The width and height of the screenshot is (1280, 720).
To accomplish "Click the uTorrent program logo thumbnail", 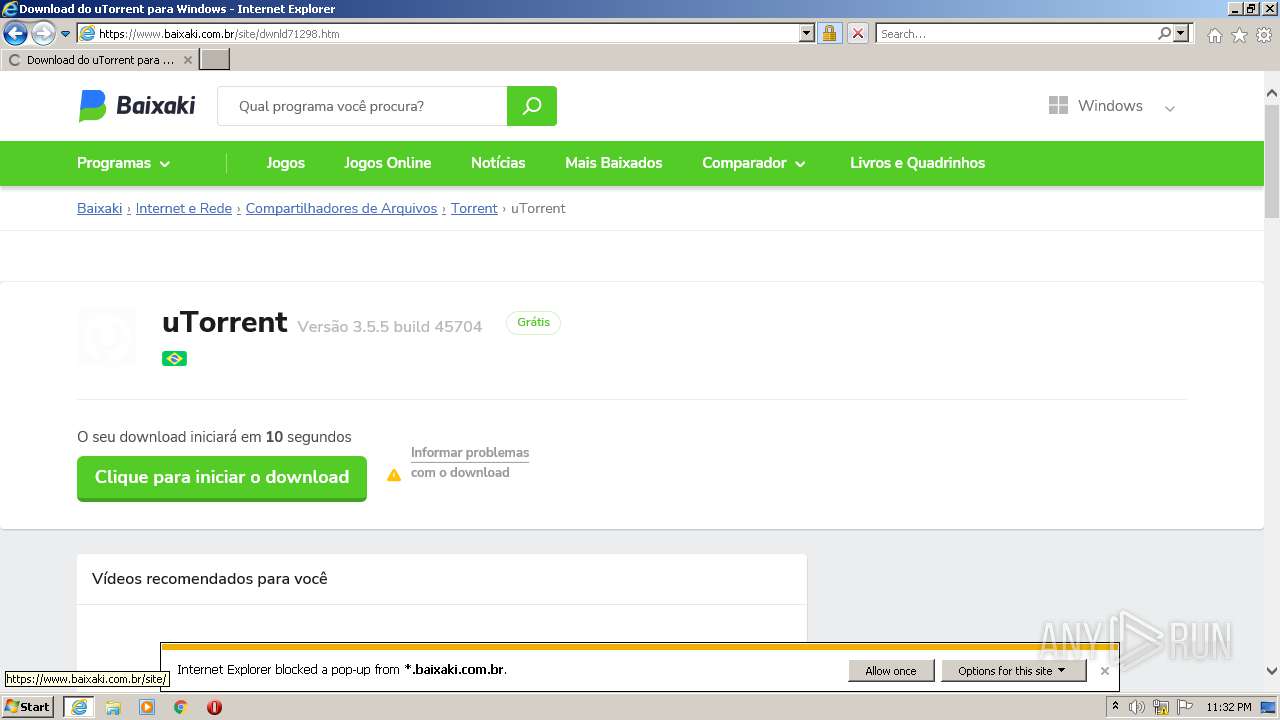I will pos(107,336).
